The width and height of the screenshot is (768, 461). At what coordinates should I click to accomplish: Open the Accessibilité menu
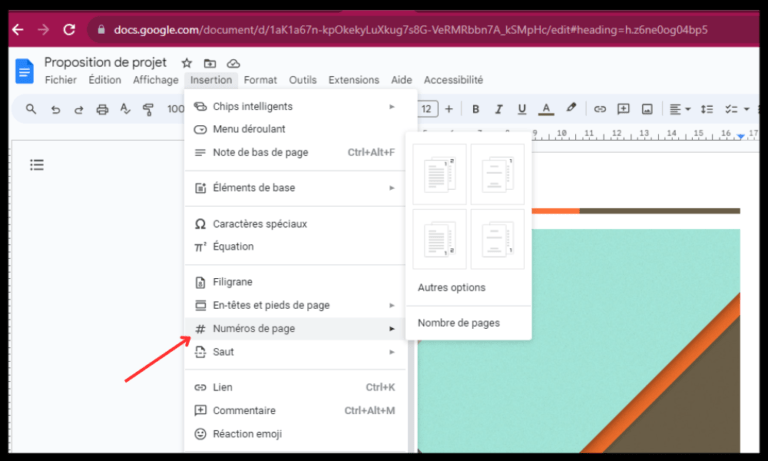453,80
